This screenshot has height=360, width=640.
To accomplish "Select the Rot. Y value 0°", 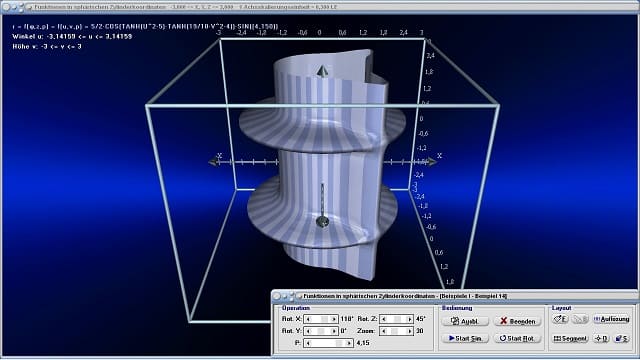I will tap(343, 331).
